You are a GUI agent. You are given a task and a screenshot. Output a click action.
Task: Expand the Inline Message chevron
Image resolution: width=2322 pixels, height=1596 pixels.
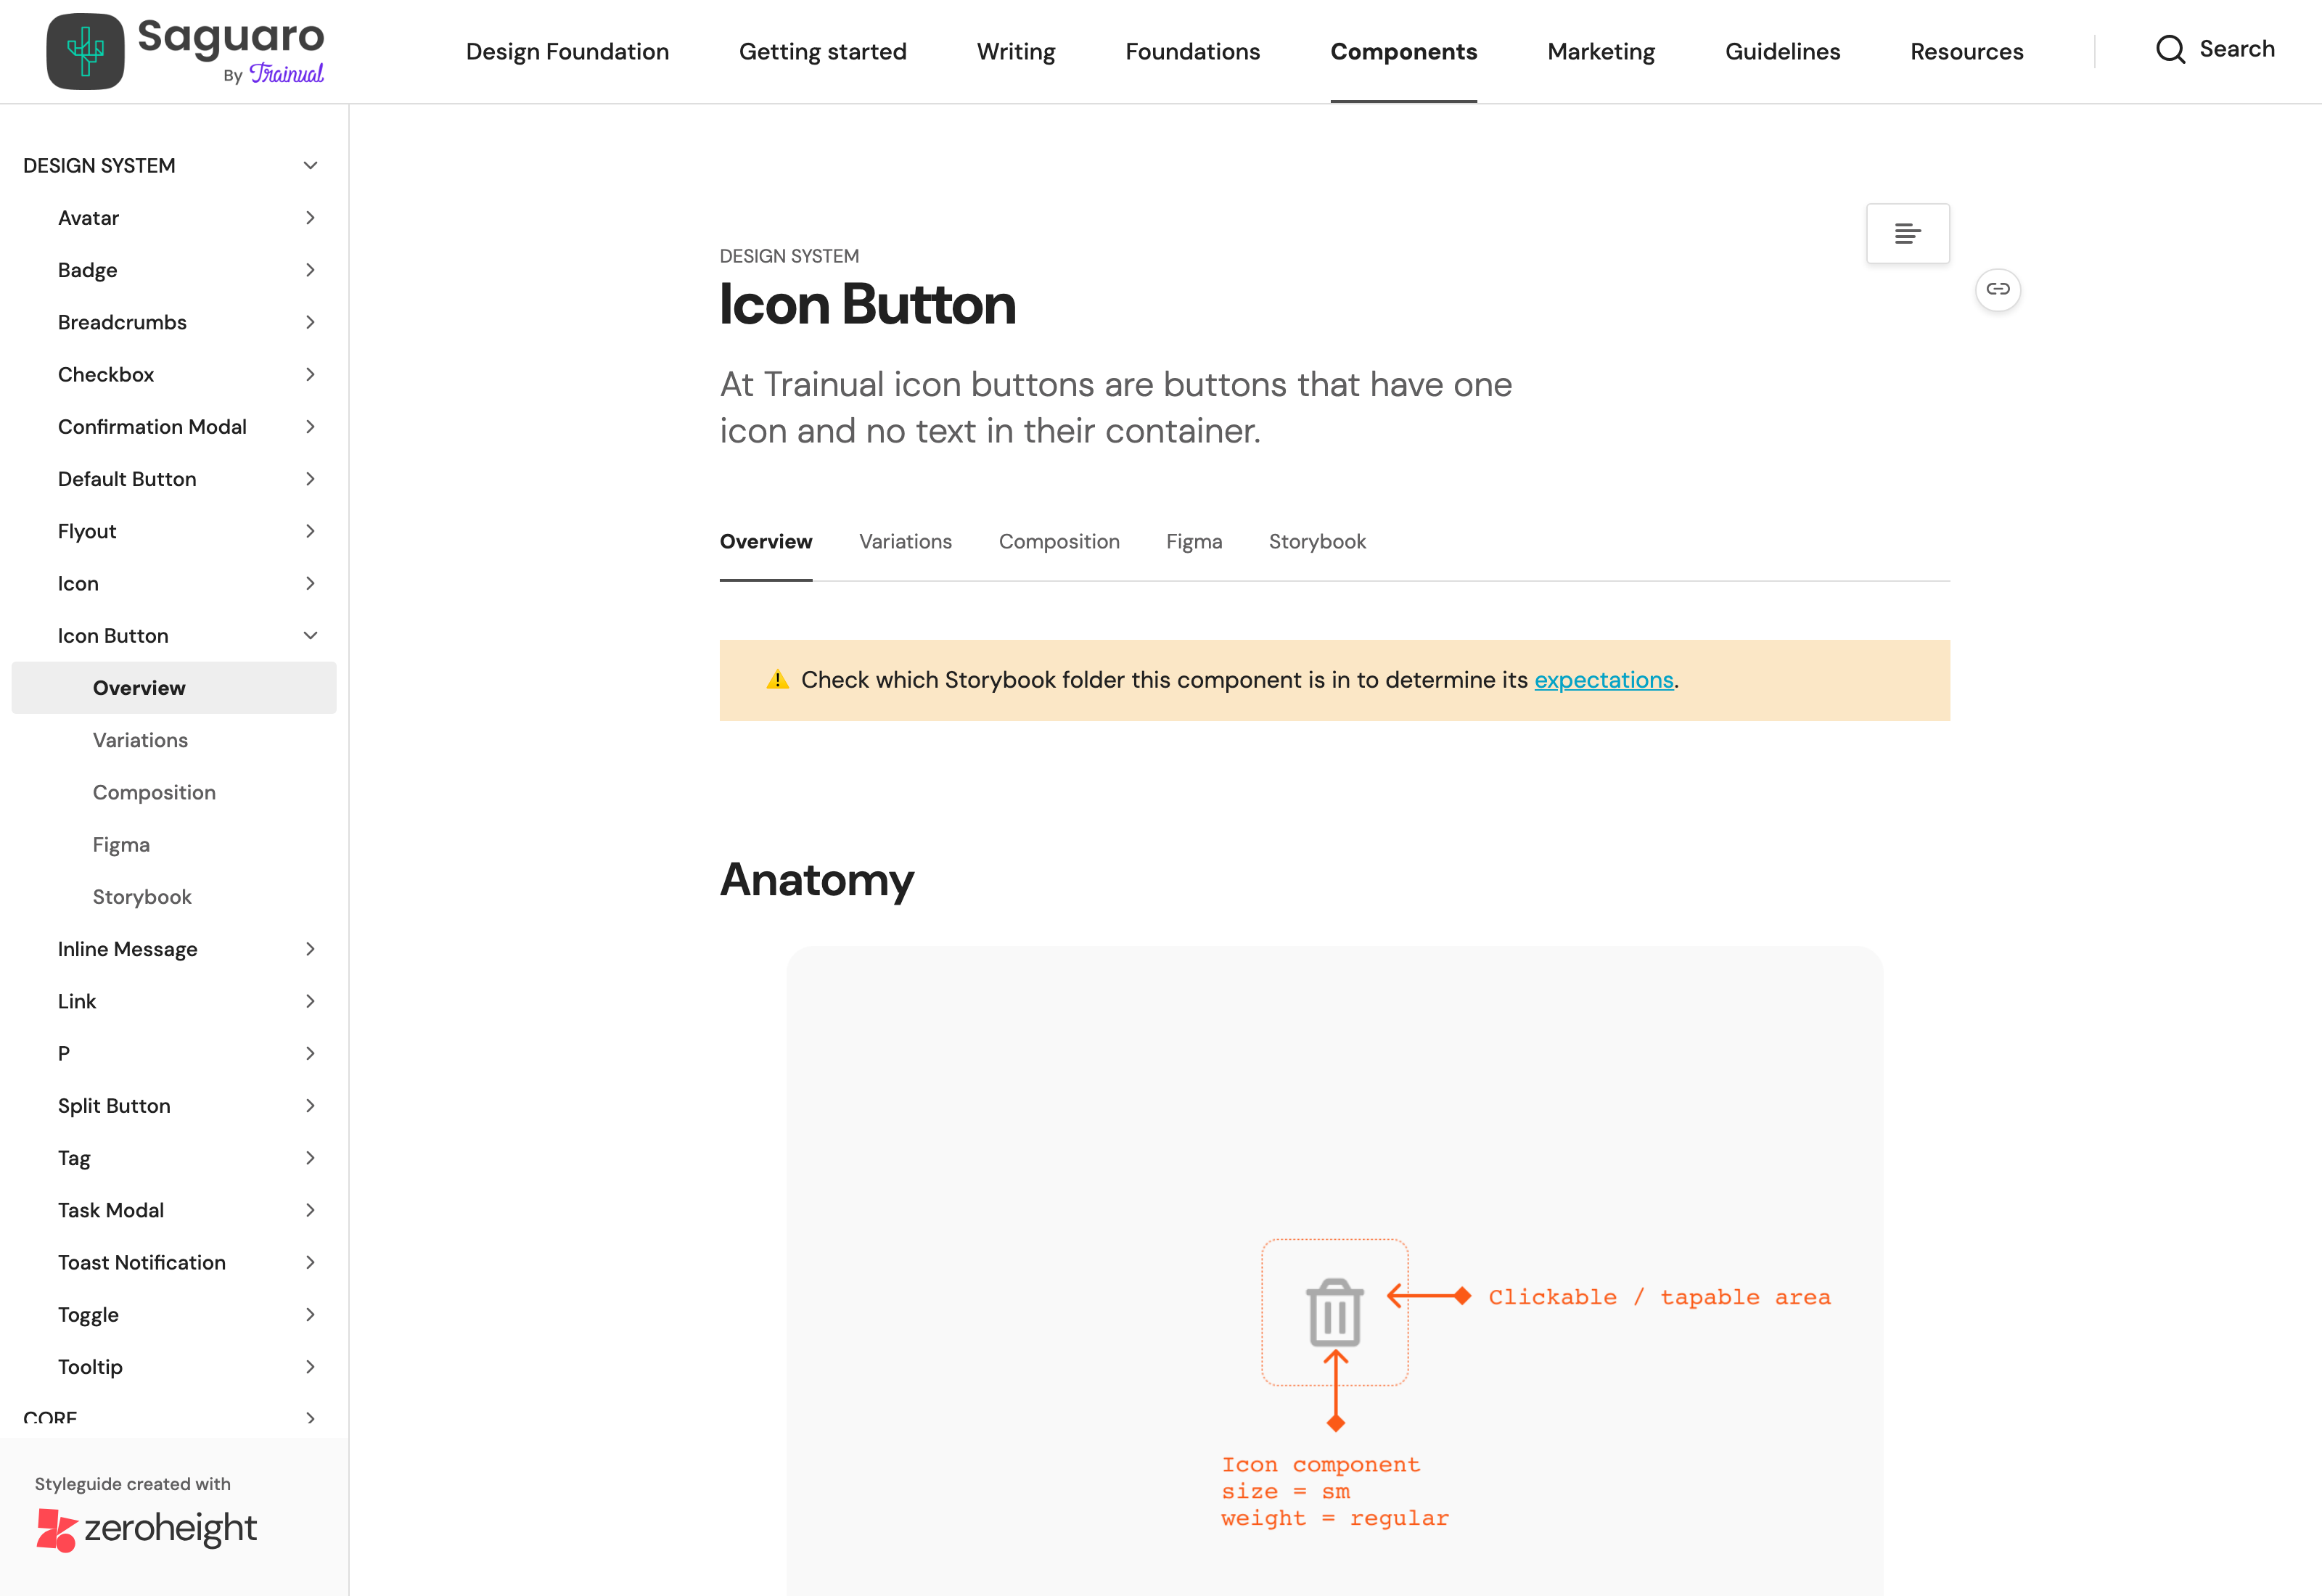(310, 949)
